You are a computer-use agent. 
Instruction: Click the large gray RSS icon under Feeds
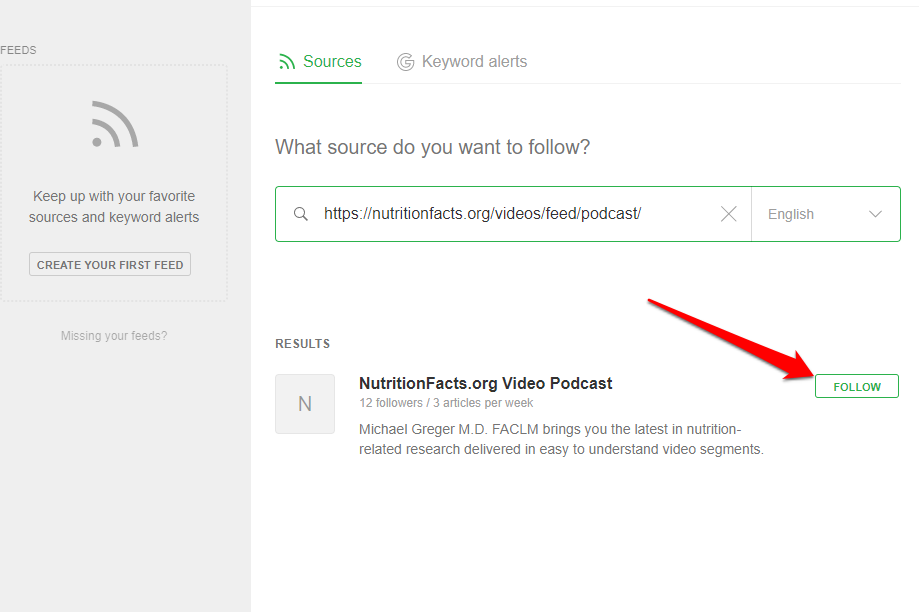tap(114, 125)
